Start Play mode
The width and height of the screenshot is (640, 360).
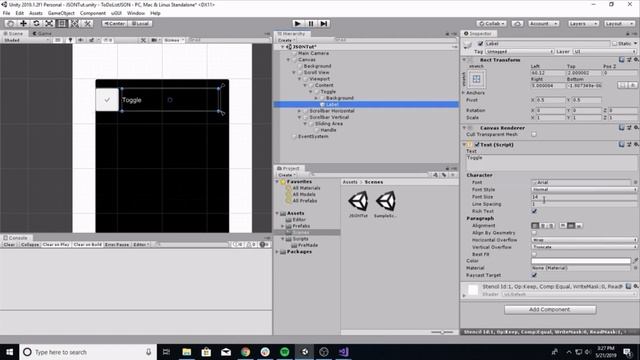click(x=298, y=24)
